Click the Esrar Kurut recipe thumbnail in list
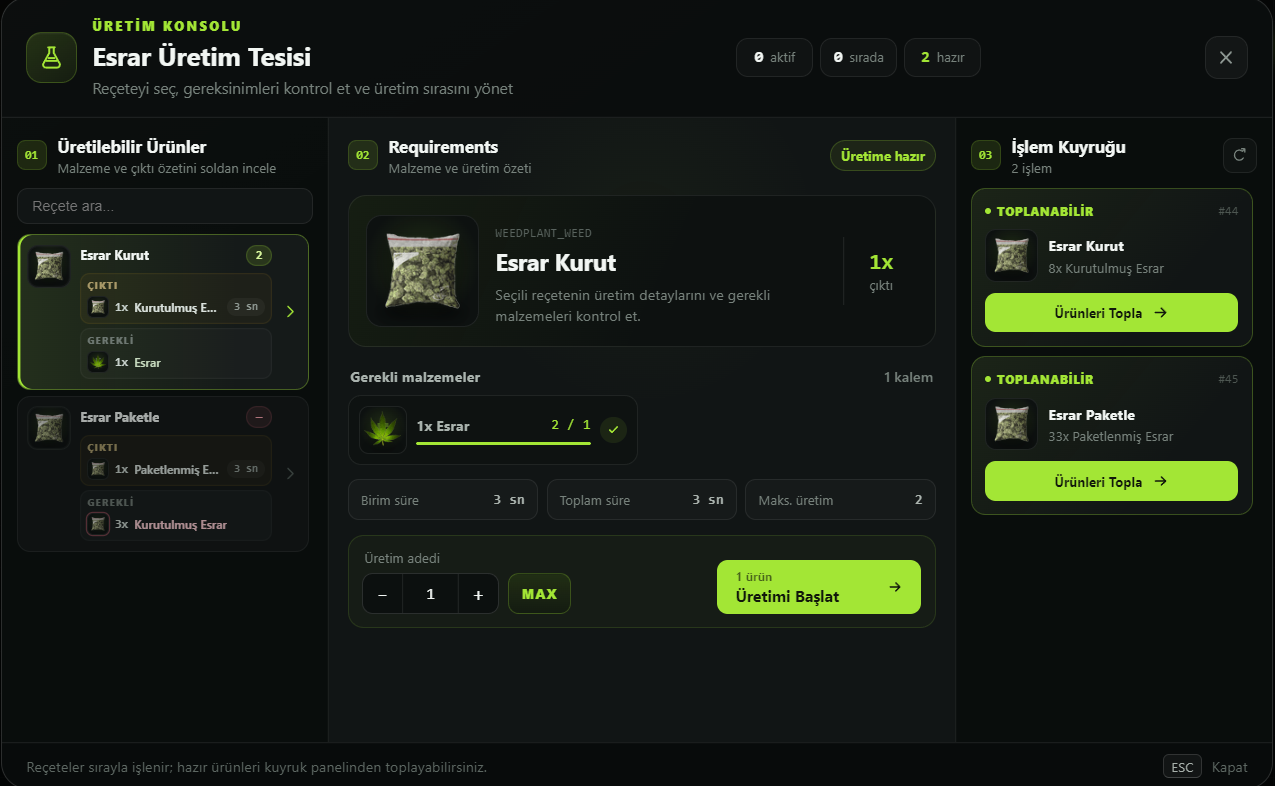1275x786 pixels. (x=49, y=266)
